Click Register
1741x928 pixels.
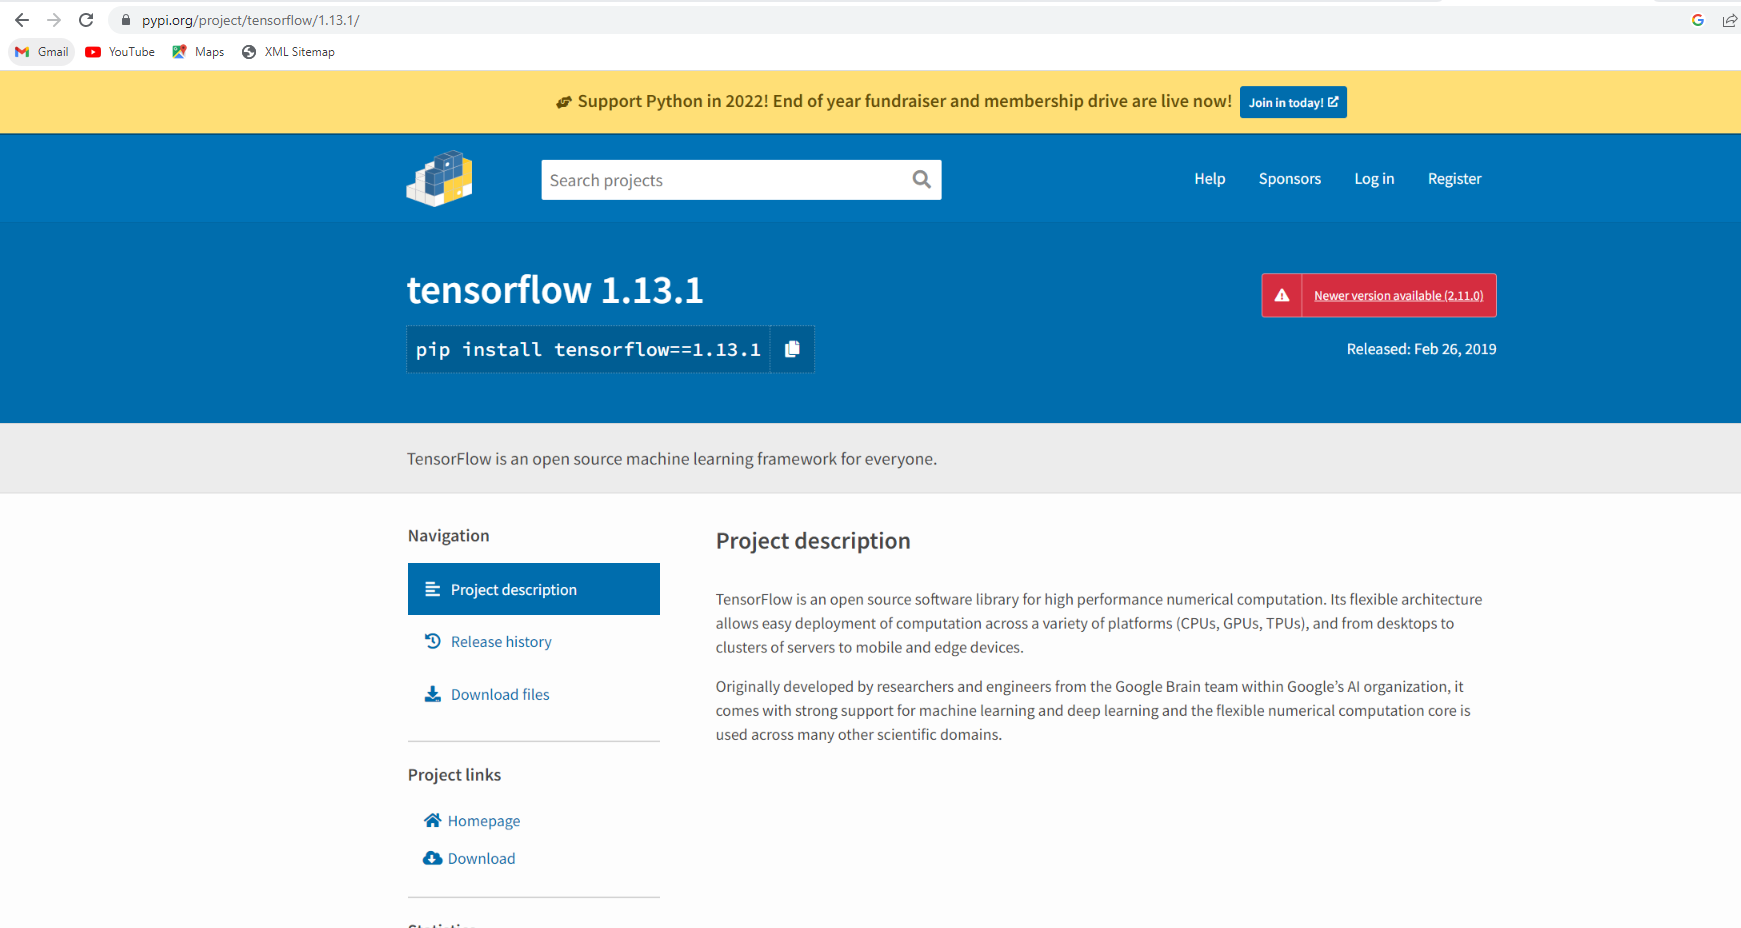coord(1454,179)
